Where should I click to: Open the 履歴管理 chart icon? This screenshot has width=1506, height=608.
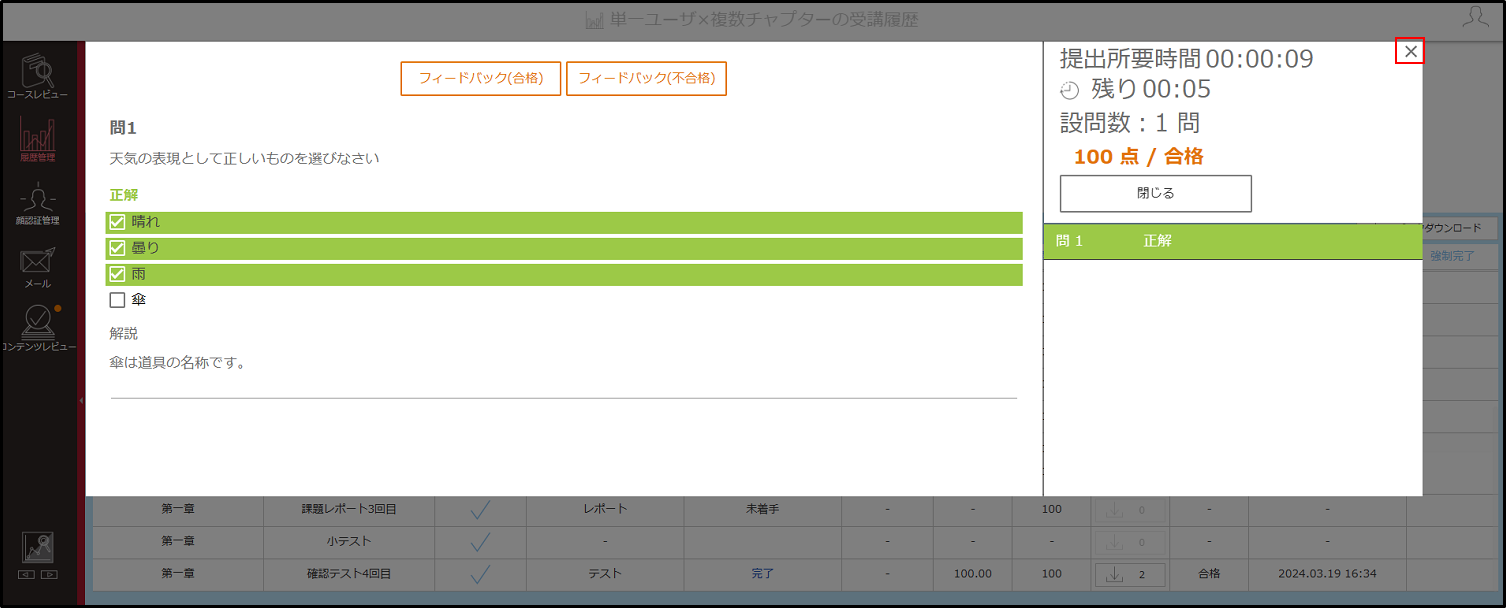[x=37, y=138]
